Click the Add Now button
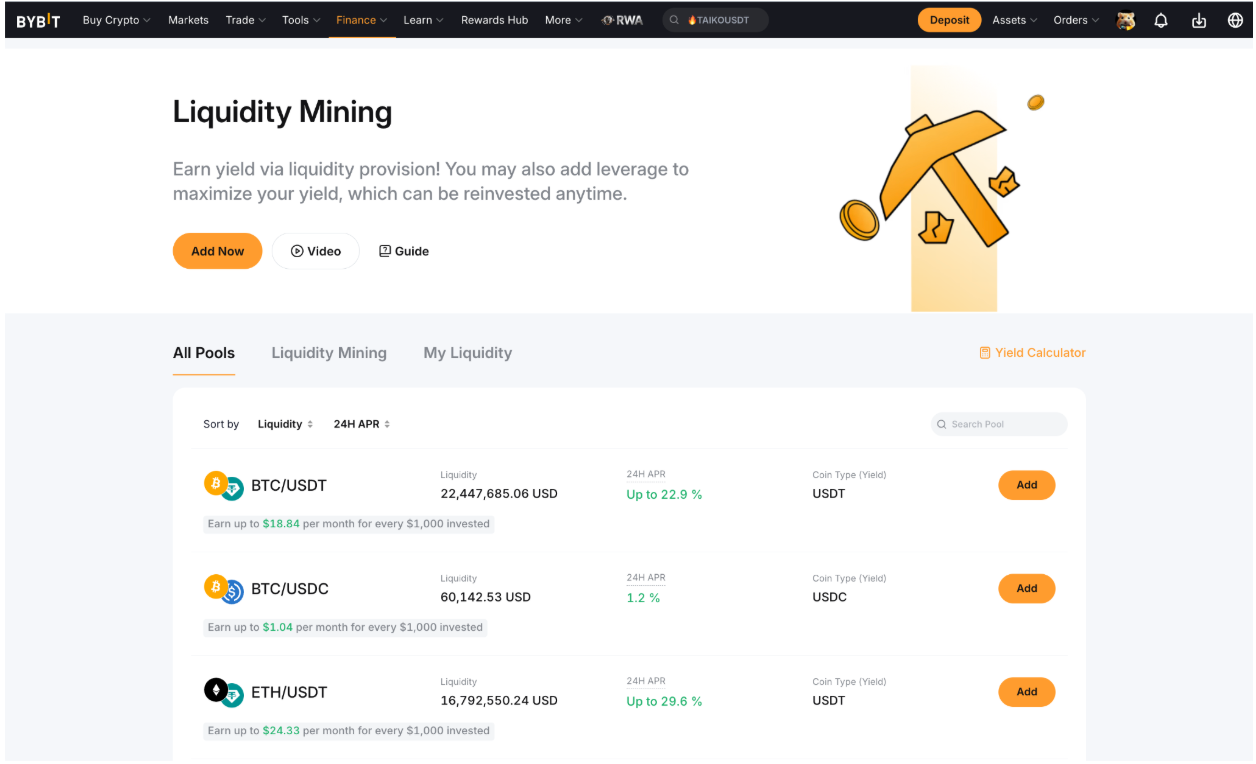The height and width of the screenshot is (764, 1256). [x=217, y=251]
